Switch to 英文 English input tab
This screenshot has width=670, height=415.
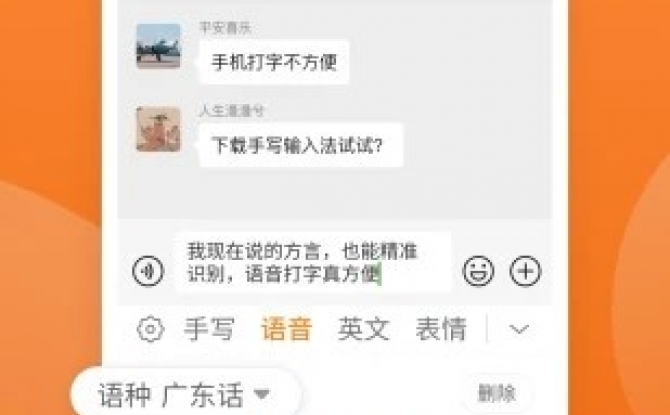[364, 329]
